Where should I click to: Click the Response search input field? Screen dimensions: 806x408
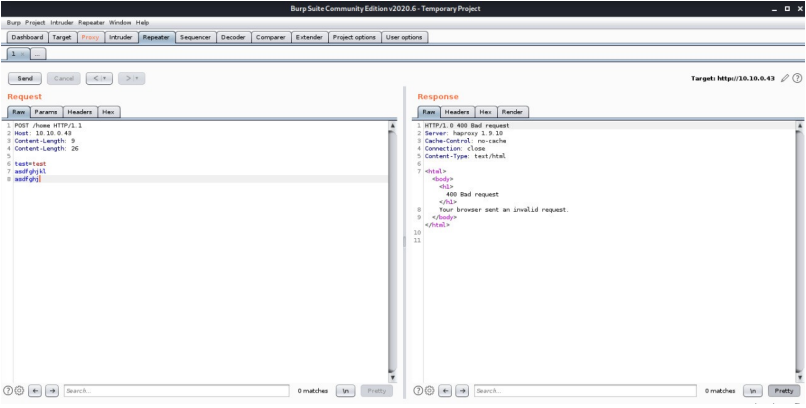[x=585, y=391]
